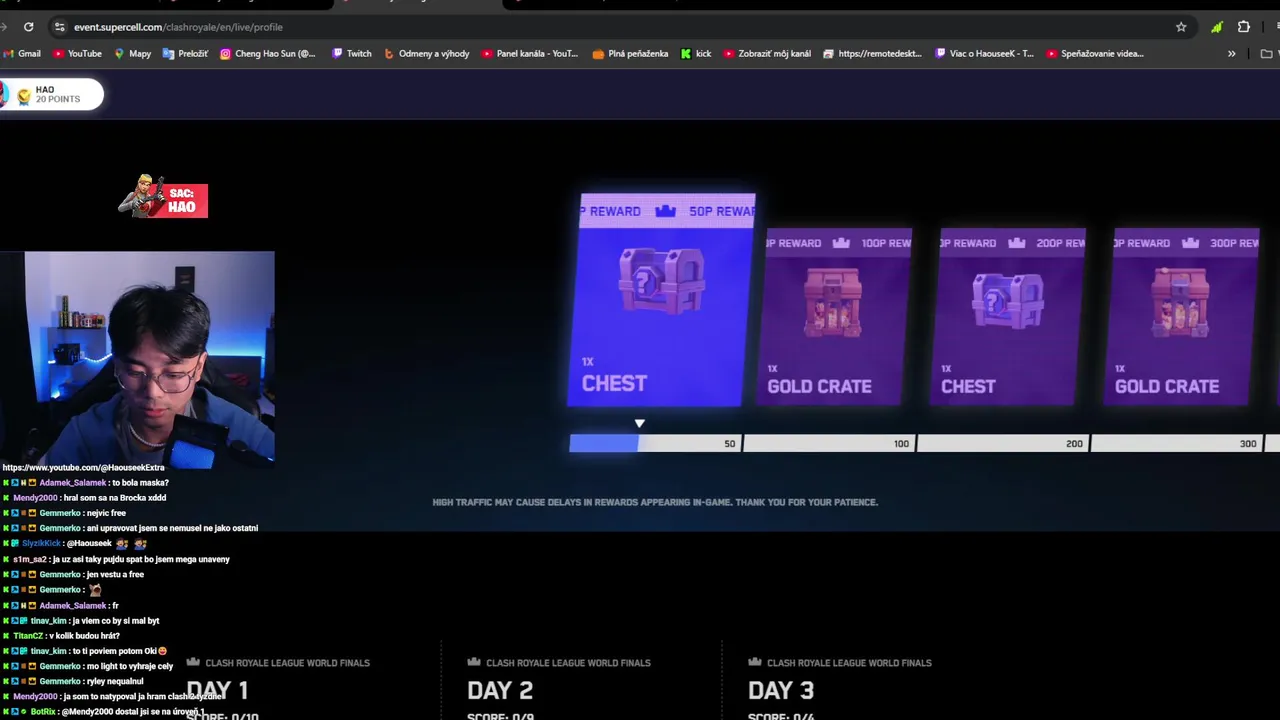This screenshot has height=720, width=1280.
Task: Click the crown icon on the 200P reward banner
Action: click(1017, 243)
